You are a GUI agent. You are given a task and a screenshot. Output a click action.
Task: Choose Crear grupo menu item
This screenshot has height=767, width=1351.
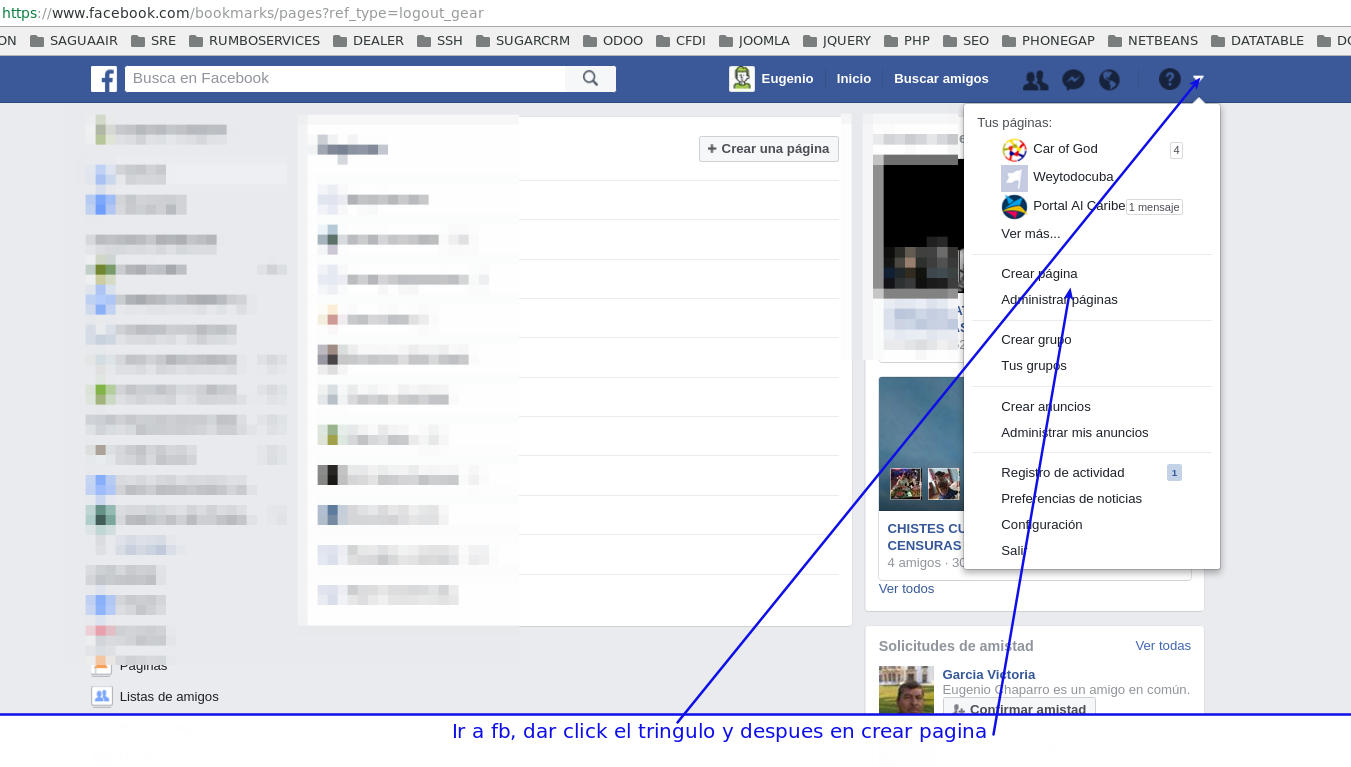(x=1036, y=340)
